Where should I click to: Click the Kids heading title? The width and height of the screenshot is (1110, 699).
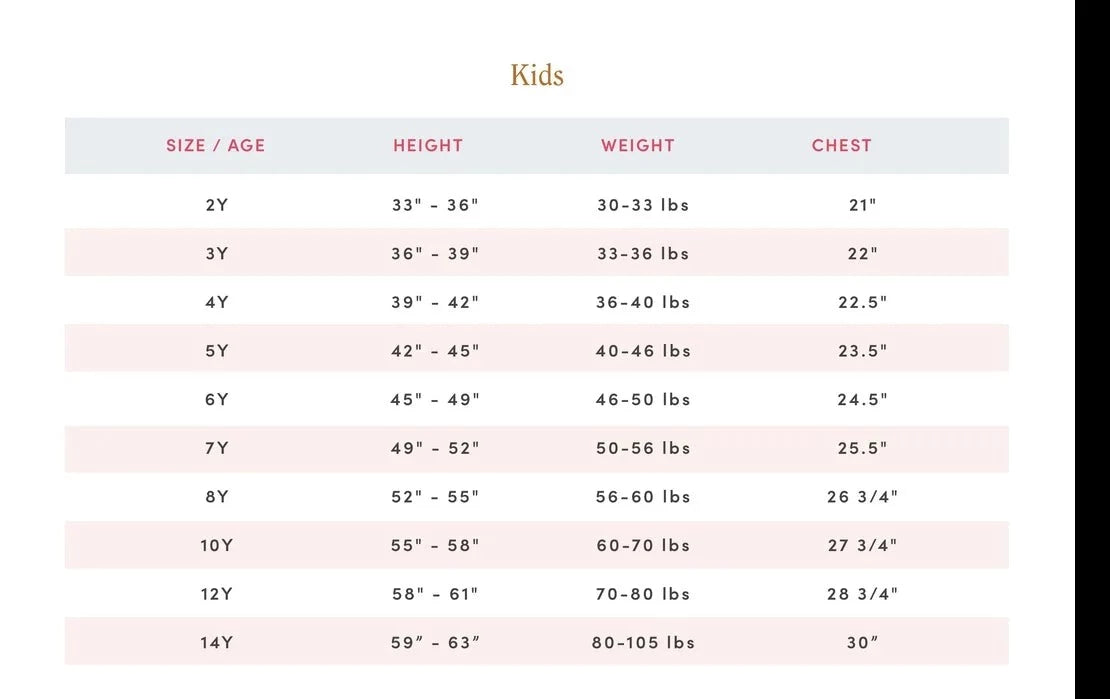tap(537, 75)
